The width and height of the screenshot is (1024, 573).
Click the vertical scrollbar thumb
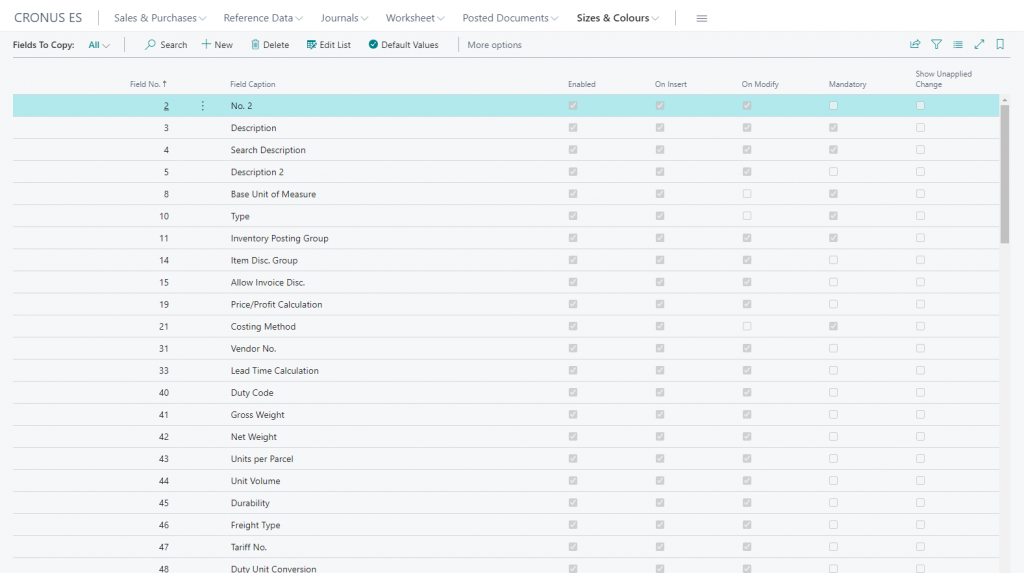coord(1004,173)
